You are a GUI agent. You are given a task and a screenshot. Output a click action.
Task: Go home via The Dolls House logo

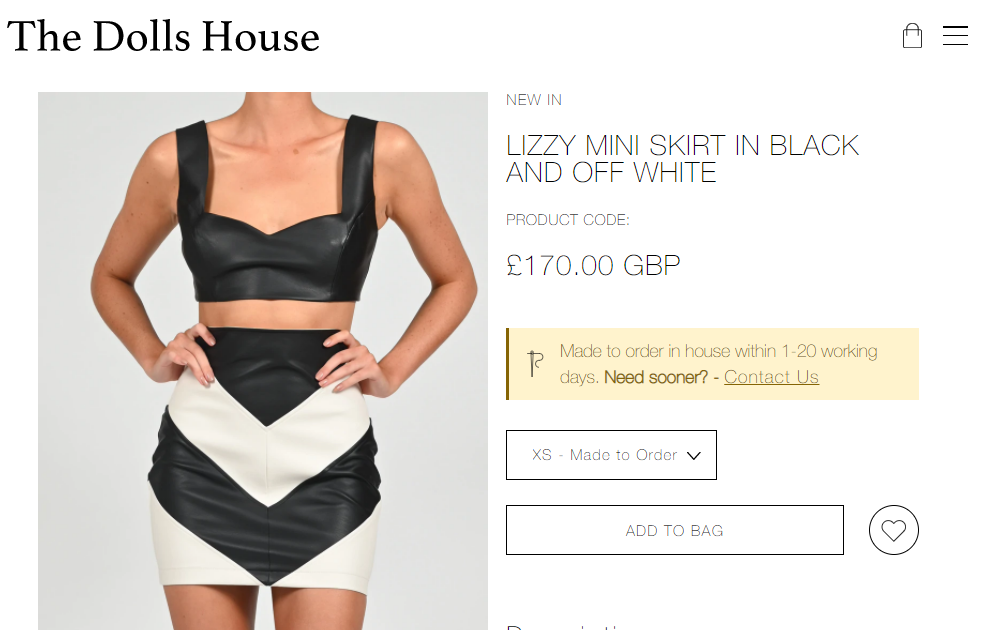[163, 36]
